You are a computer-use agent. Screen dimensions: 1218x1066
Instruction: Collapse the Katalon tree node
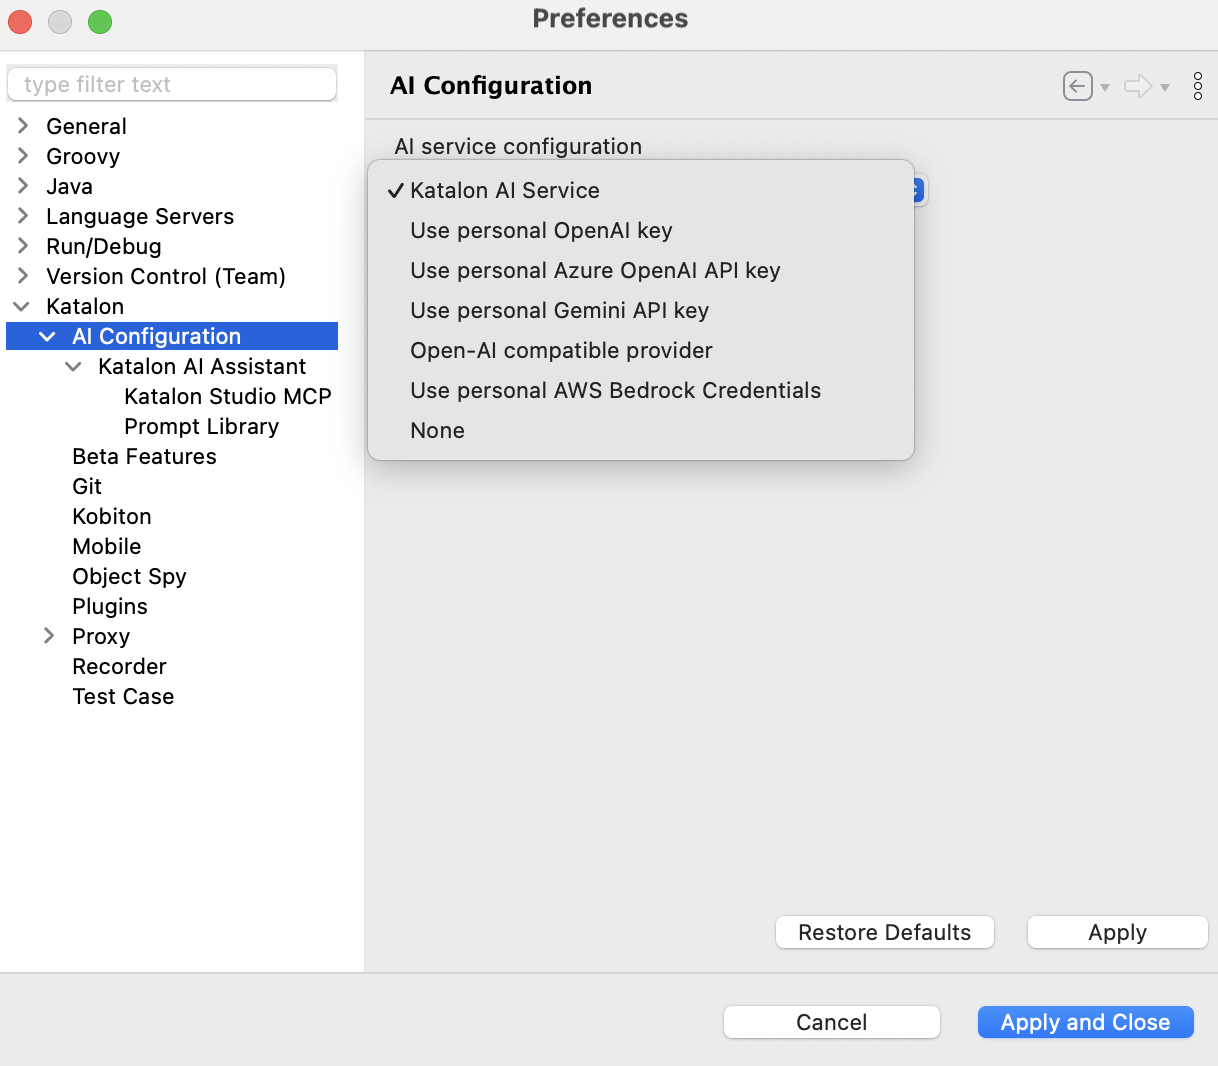(x=22, y=307)
